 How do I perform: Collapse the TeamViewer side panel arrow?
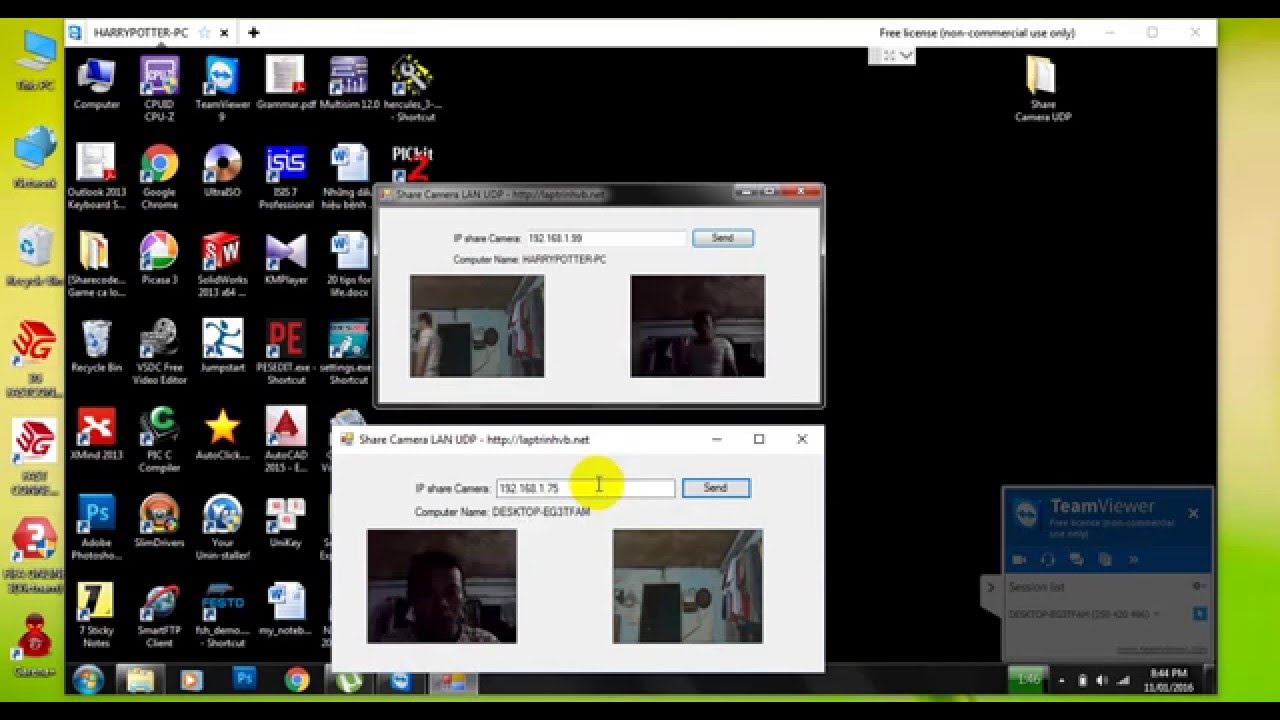click(991, 586)
